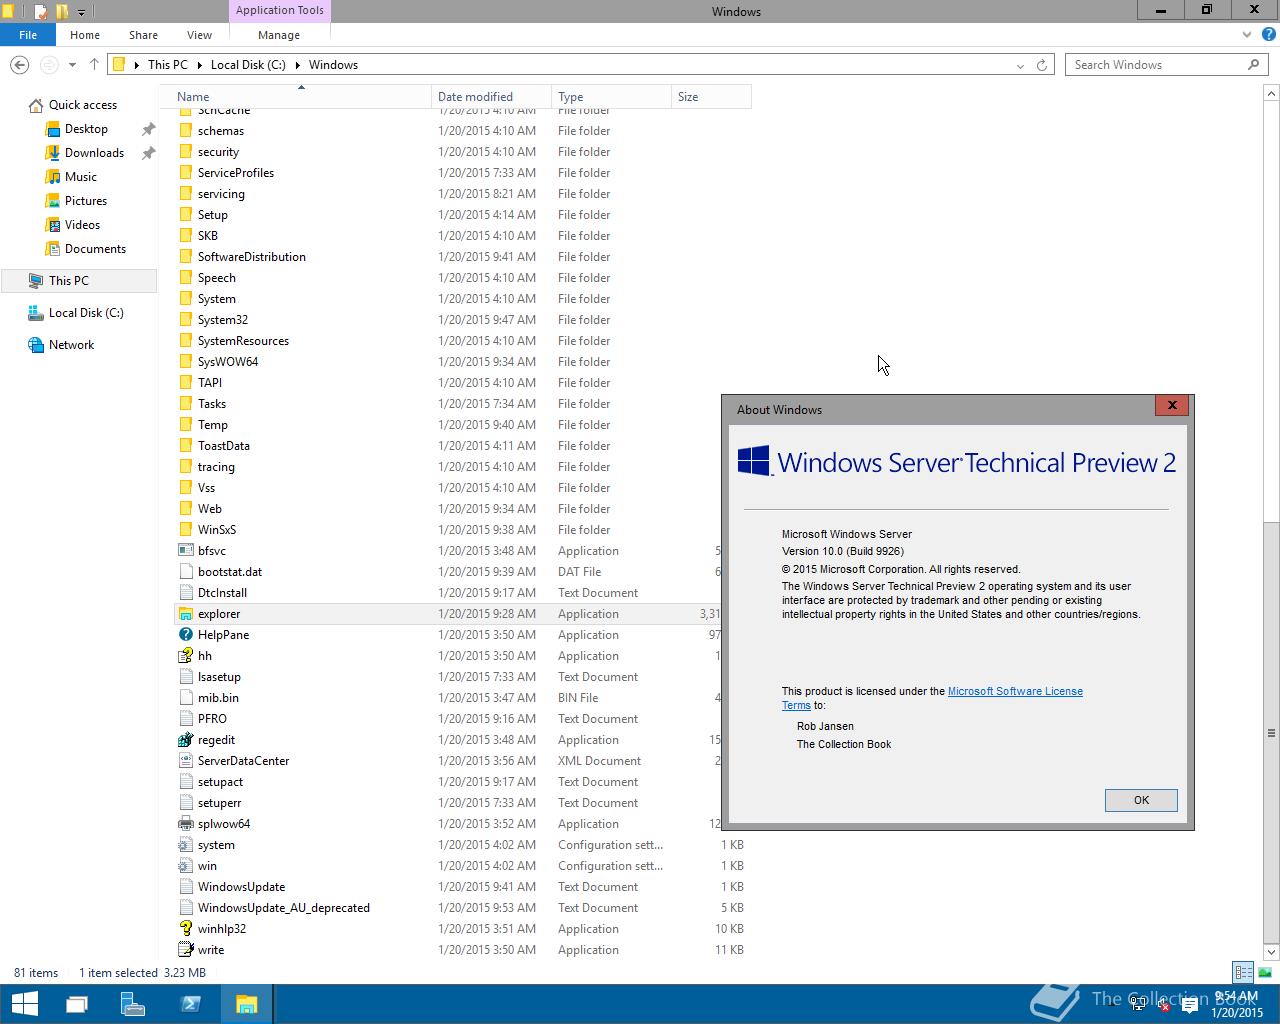Open the View ribbon tab
The height and width of the screenshot is (1024, 1280).
click(x=199, y=34)
